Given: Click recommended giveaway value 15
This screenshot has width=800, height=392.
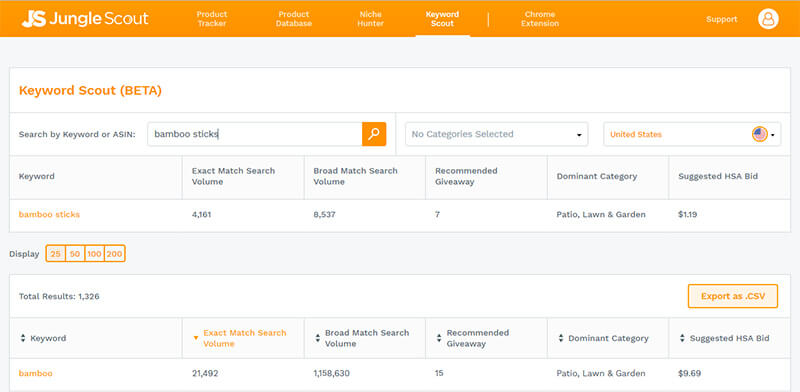Looking at the screenshot, I should [439, 373].
